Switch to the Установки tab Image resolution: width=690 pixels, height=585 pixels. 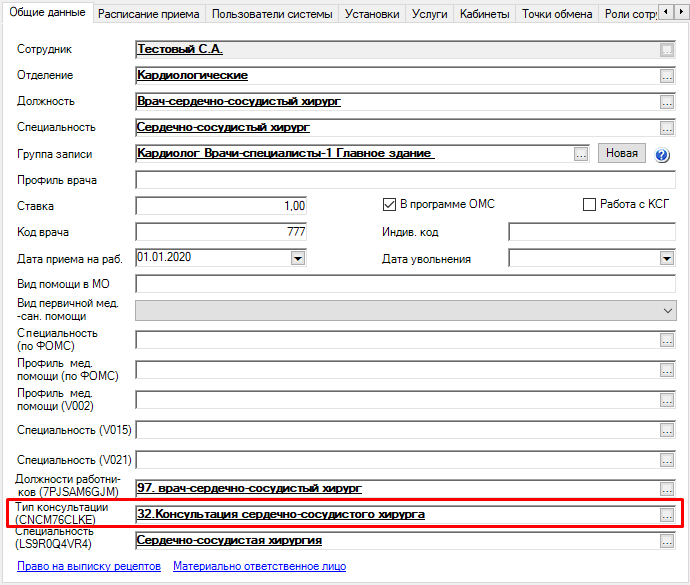[372, 14]
